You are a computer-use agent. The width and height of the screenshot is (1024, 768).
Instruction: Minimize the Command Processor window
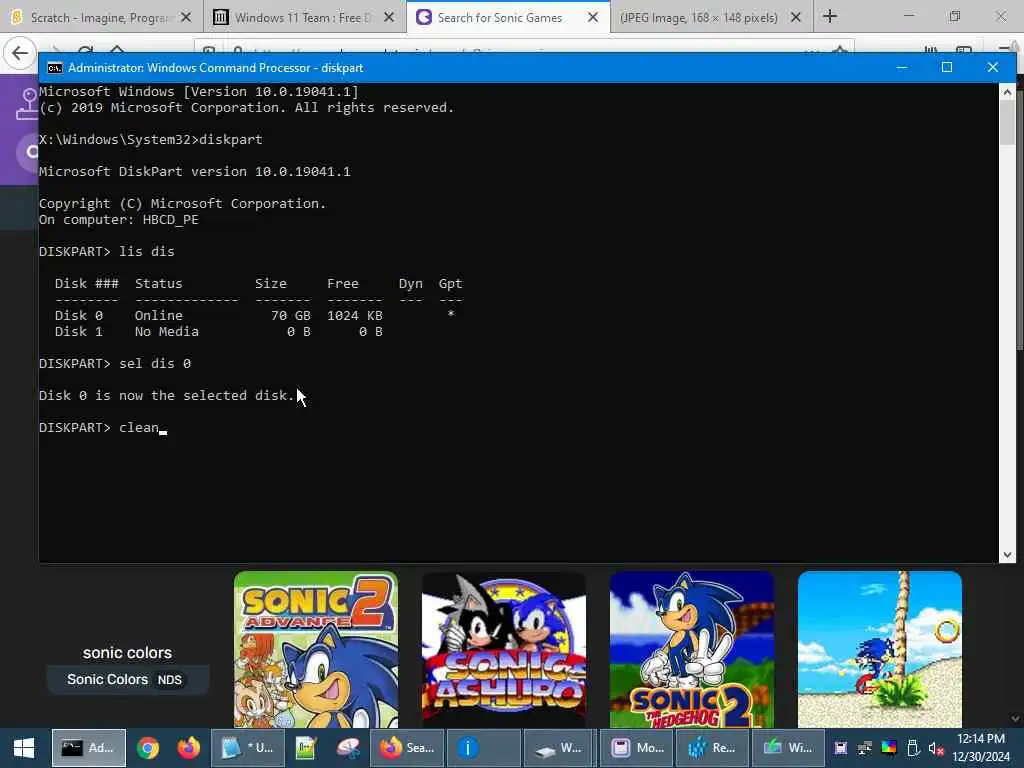(902, 67)
